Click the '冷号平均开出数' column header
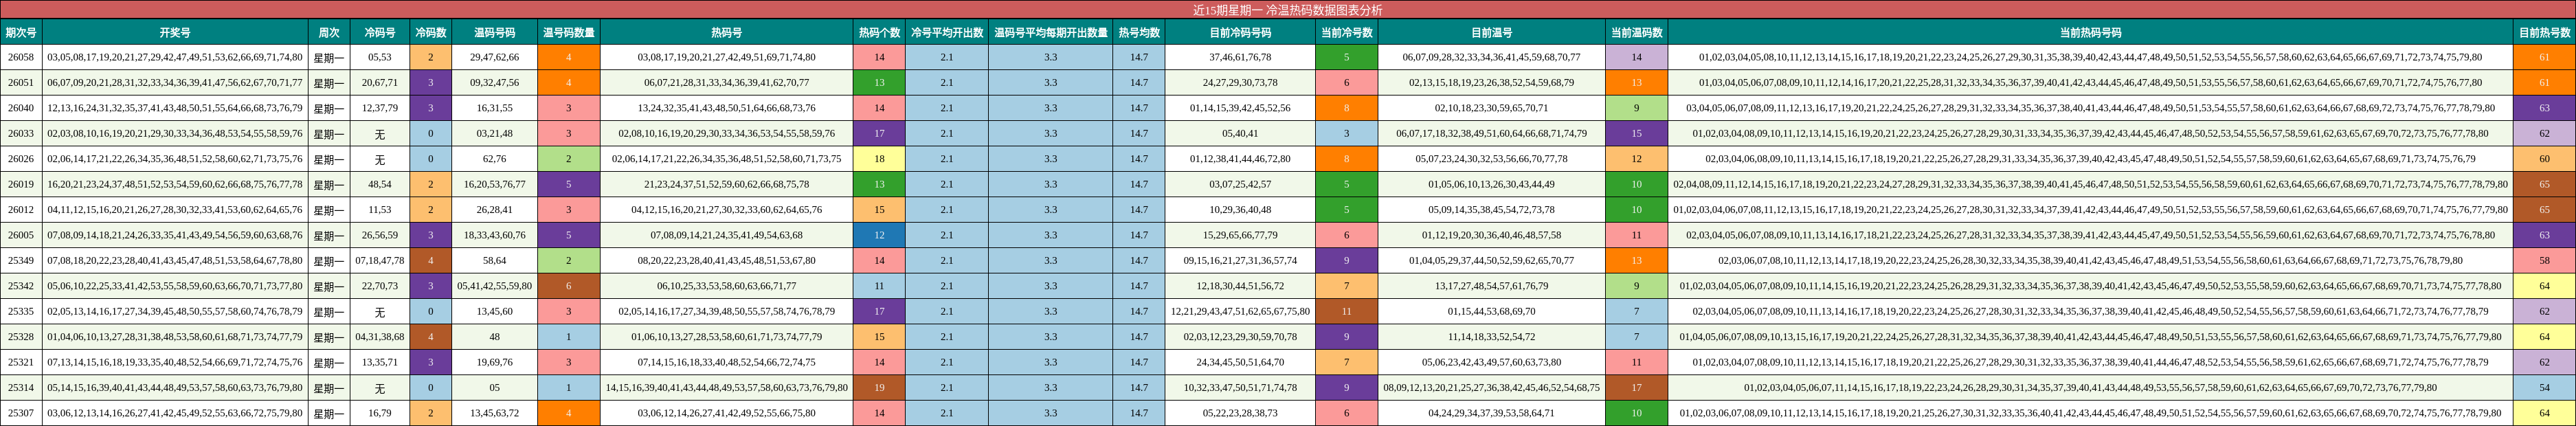Viewport: 2576px width, 426px height. point(947,32)
